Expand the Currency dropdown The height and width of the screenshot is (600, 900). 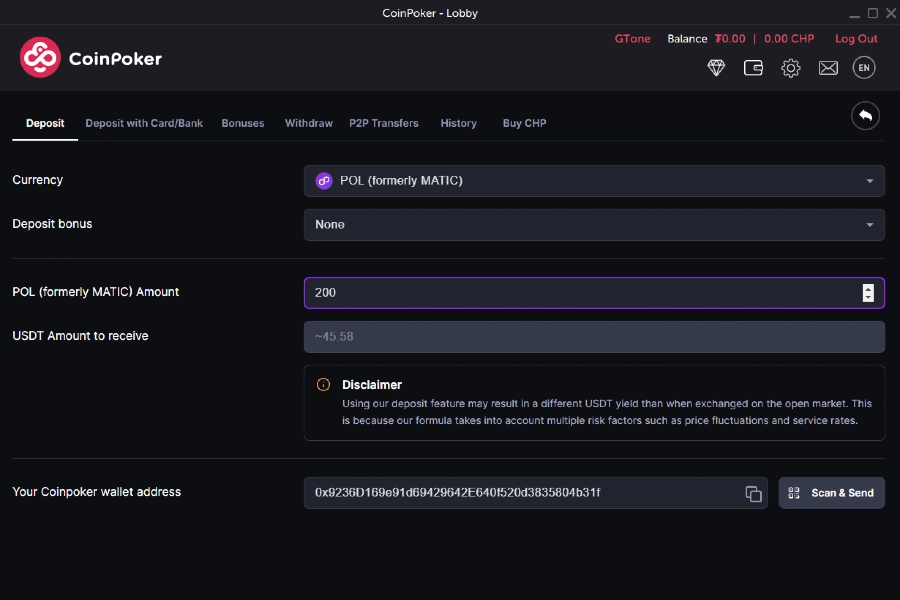click(x=594, y=181)
